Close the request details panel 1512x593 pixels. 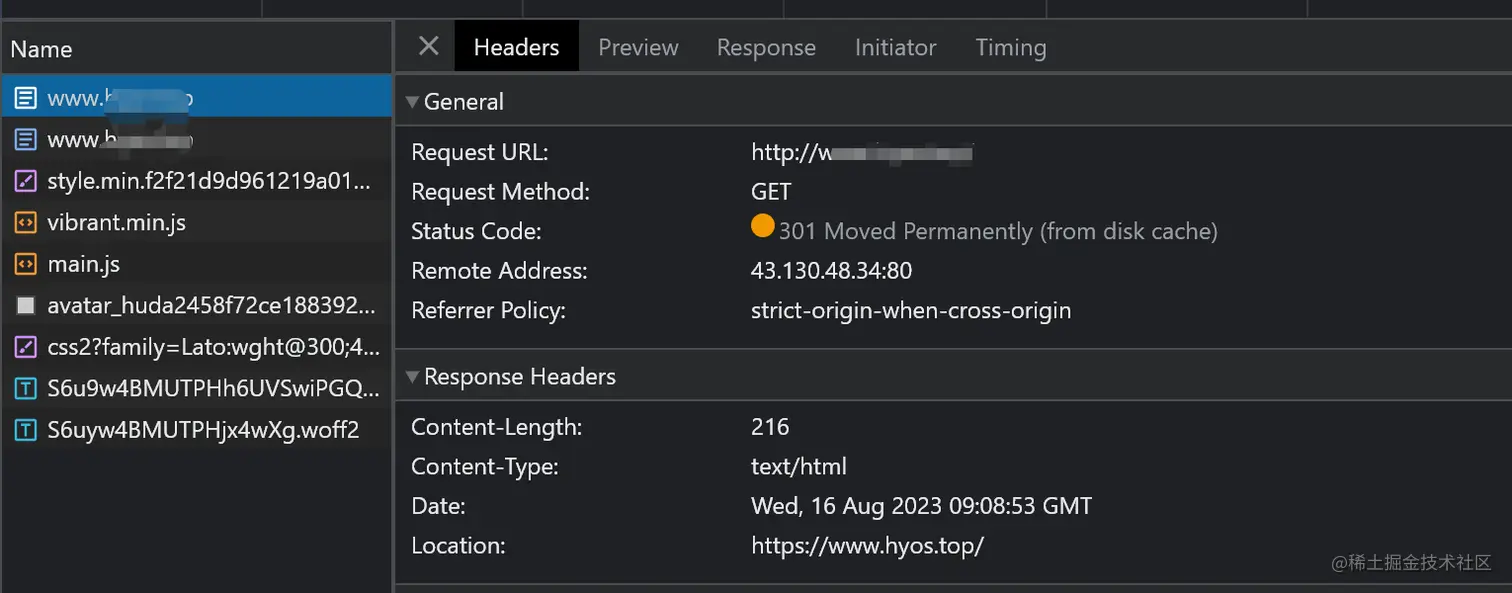click(x=428, y=46)
